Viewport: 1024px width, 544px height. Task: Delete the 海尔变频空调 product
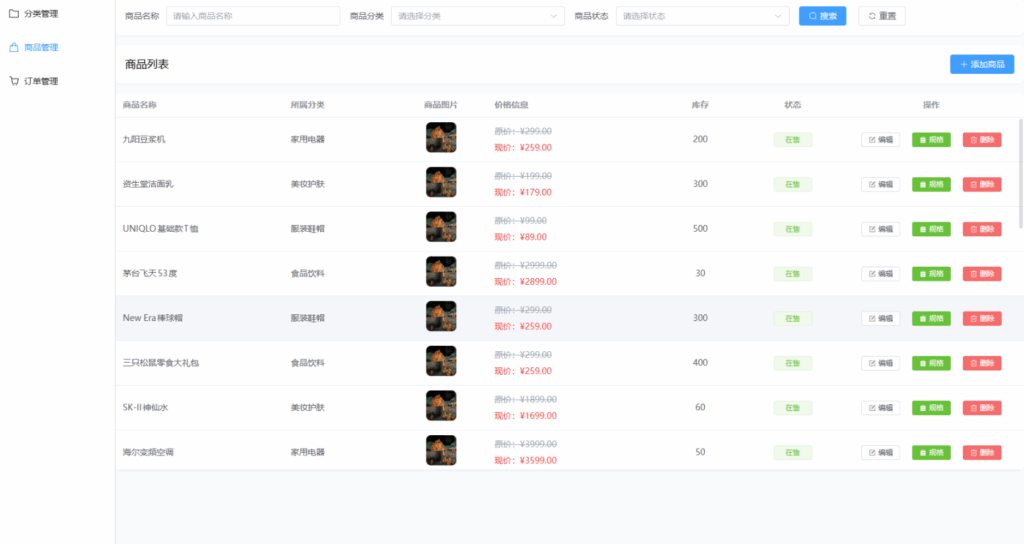(x=982, y=453)
